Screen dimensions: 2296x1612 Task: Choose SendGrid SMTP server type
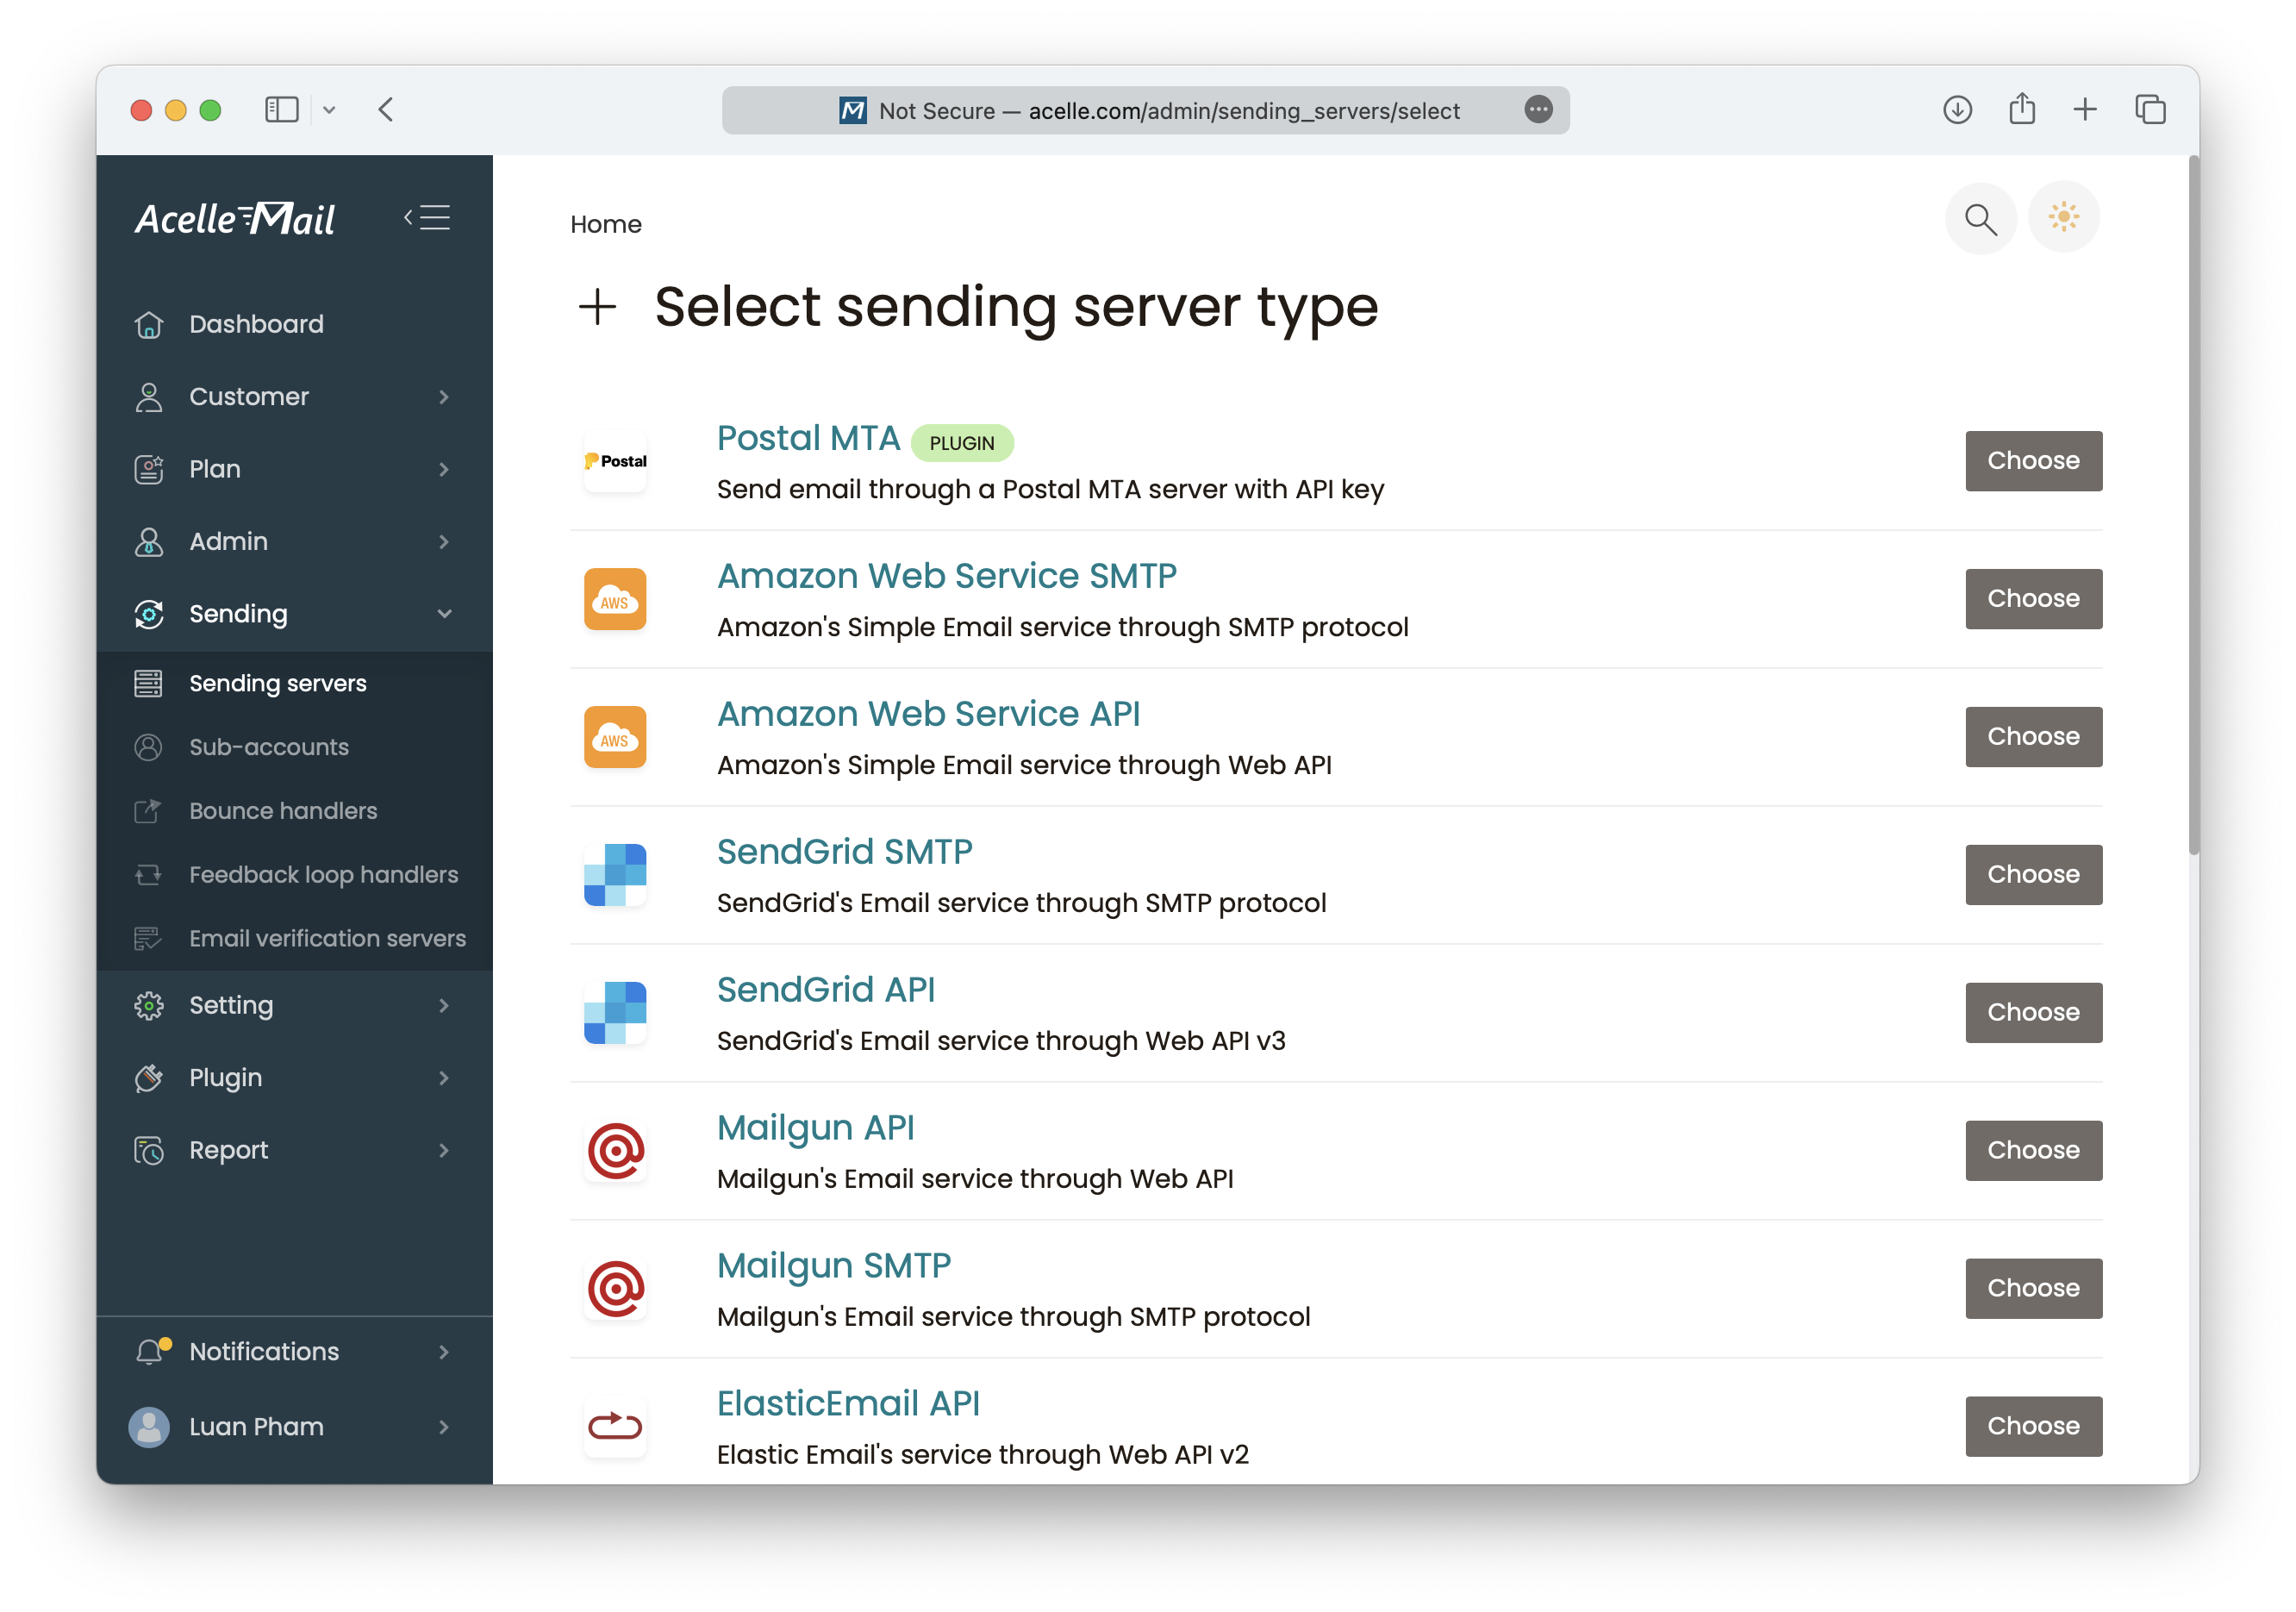[2033, 875]
